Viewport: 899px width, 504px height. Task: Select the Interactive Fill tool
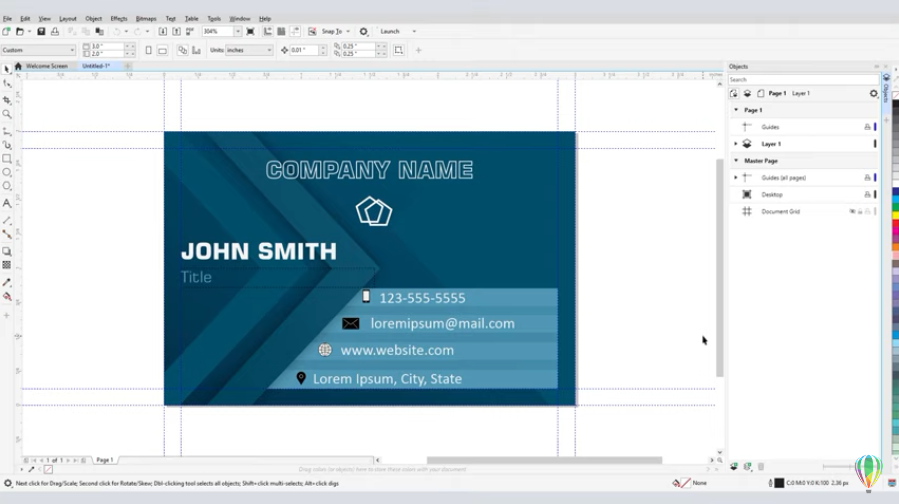7,296
